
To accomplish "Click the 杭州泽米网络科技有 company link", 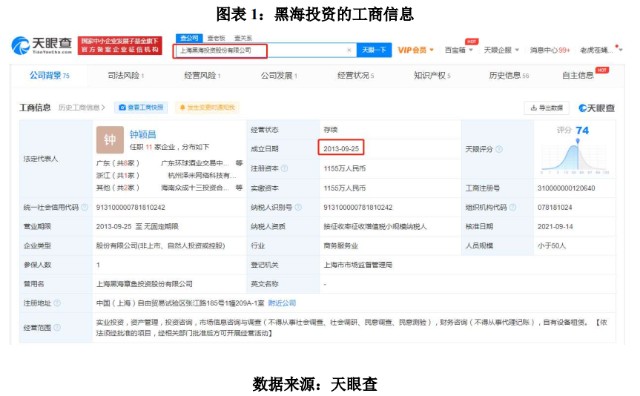I will 202,175.
